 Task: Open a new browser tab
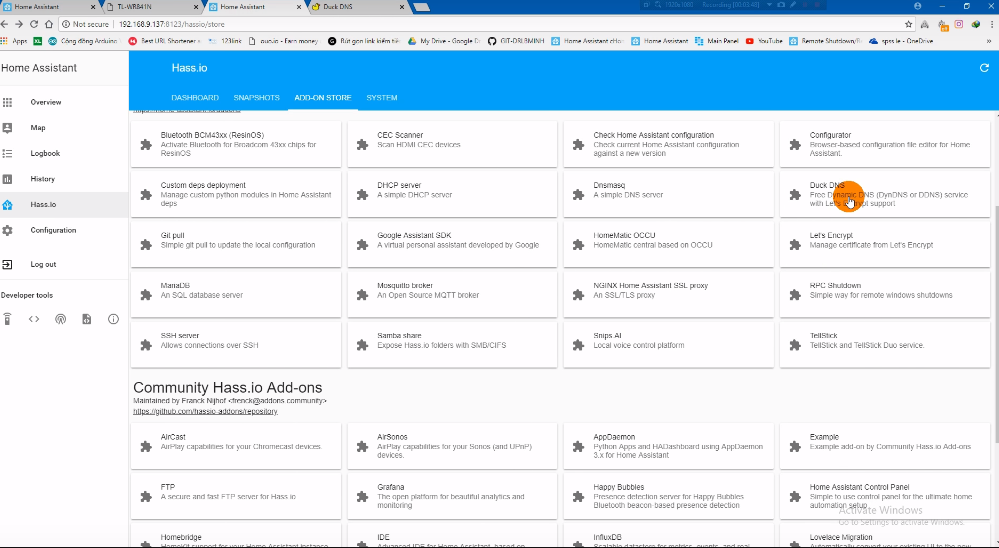click(421, 7)
